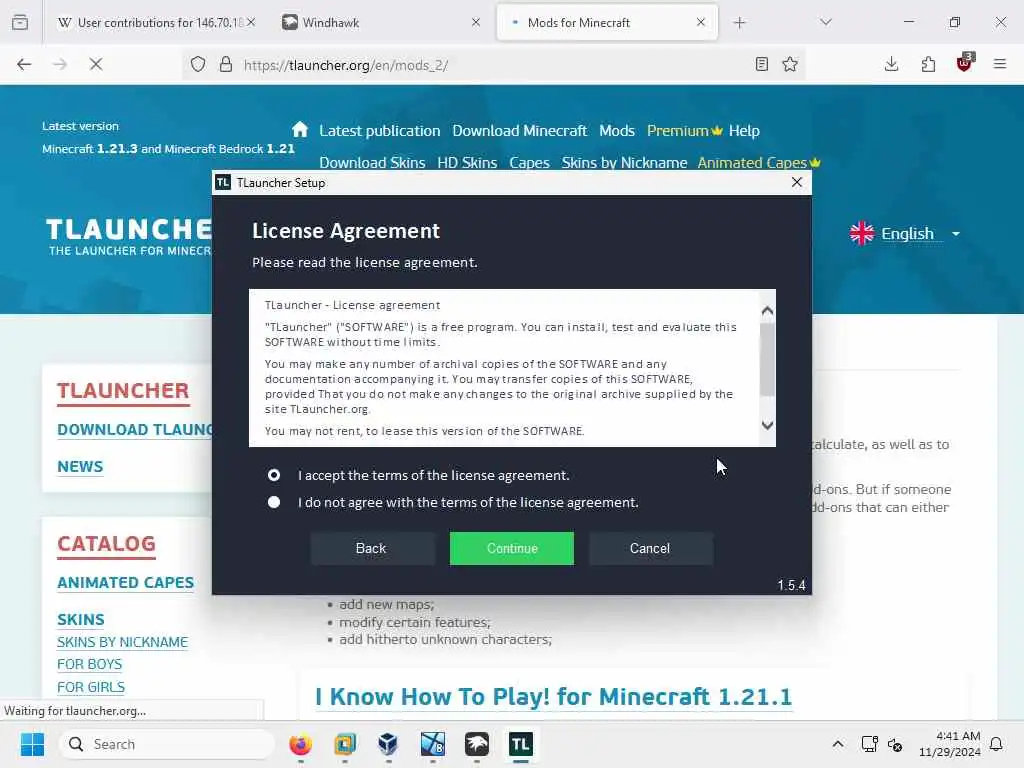Image resolution: width=1024 pixels, height=768 pixels.
Task: Open the FOR GIRLS skins link
Action: (91, 687)
